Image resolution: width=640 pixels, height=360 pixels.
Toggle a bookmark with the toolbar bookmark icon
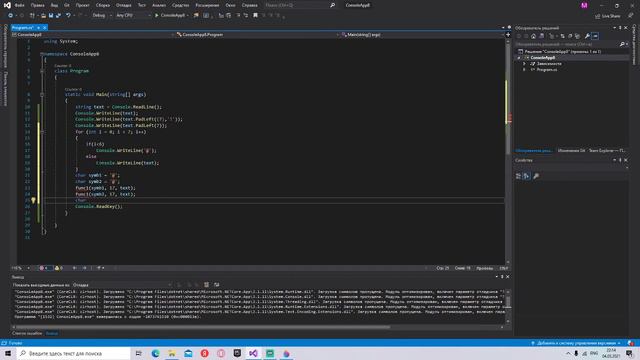coord(256,16)
